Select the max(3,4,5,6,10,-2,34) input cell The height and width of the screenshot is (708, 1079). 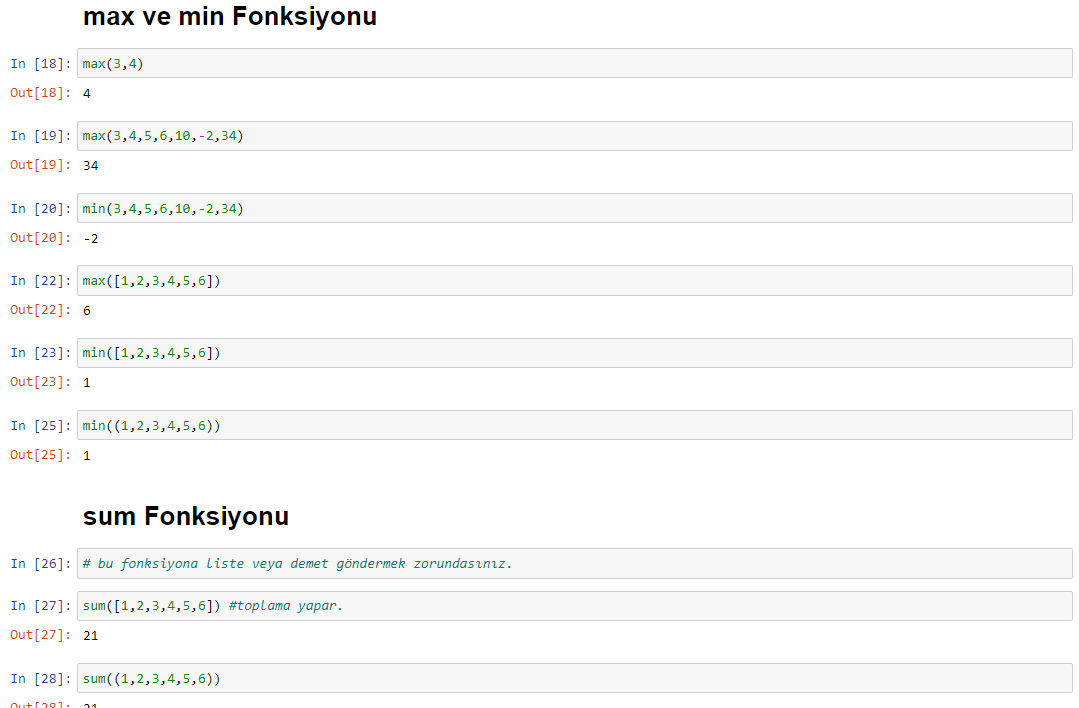point(575,136)
